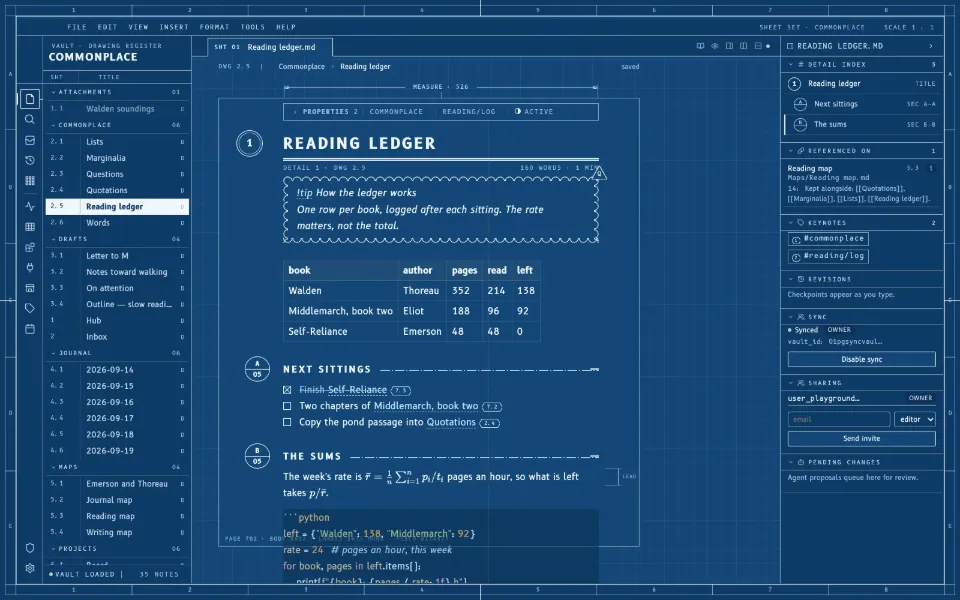Collapse the Keynotes section
The width and height of the screenshot is (960, 600).
pyautogui.click(x=790, y=223)
